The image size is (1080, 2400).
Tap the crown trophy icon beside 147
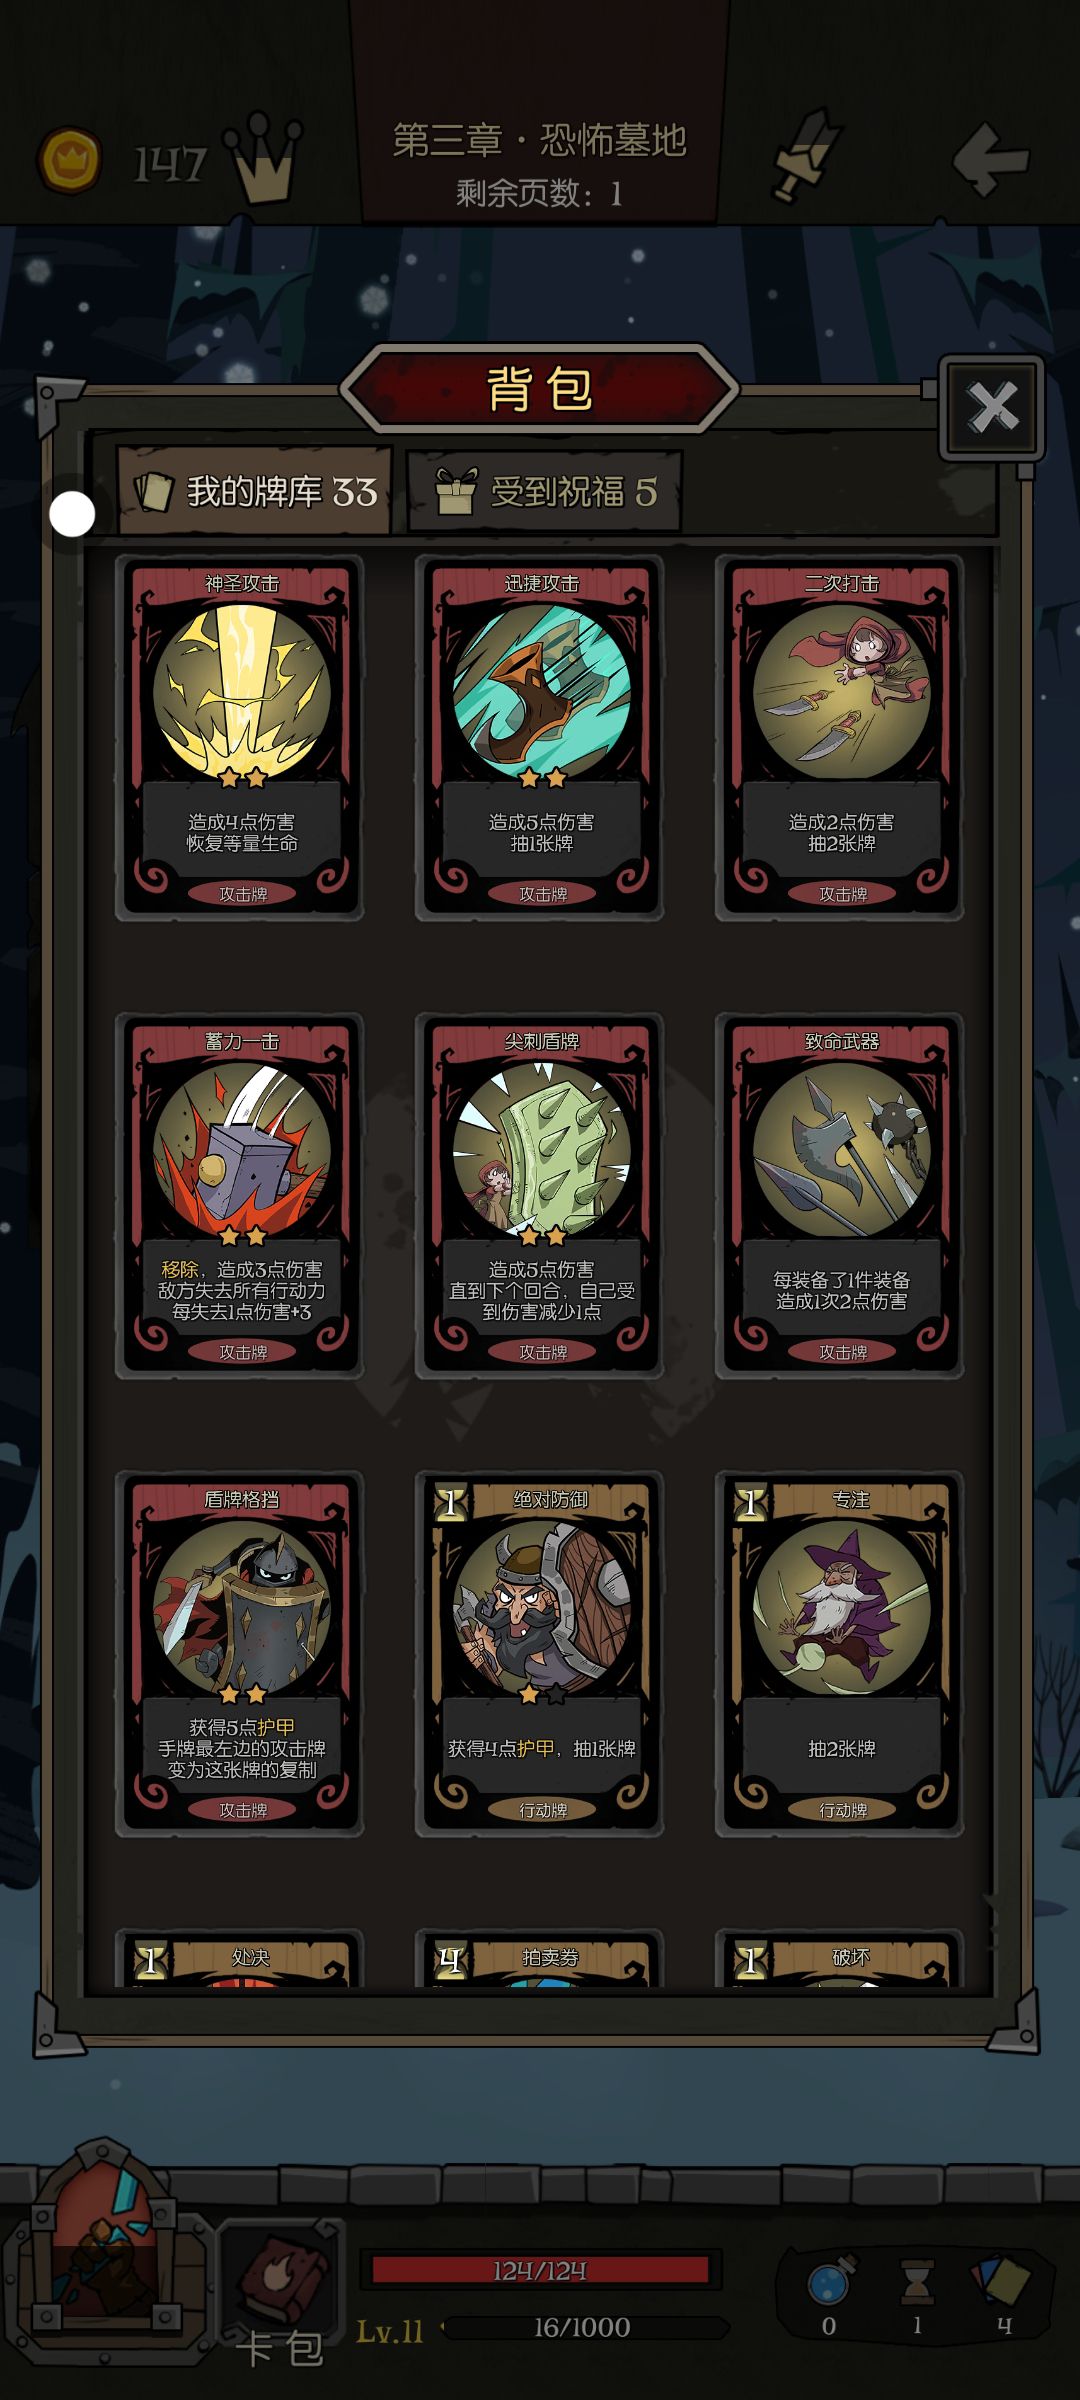pos(263,158)
